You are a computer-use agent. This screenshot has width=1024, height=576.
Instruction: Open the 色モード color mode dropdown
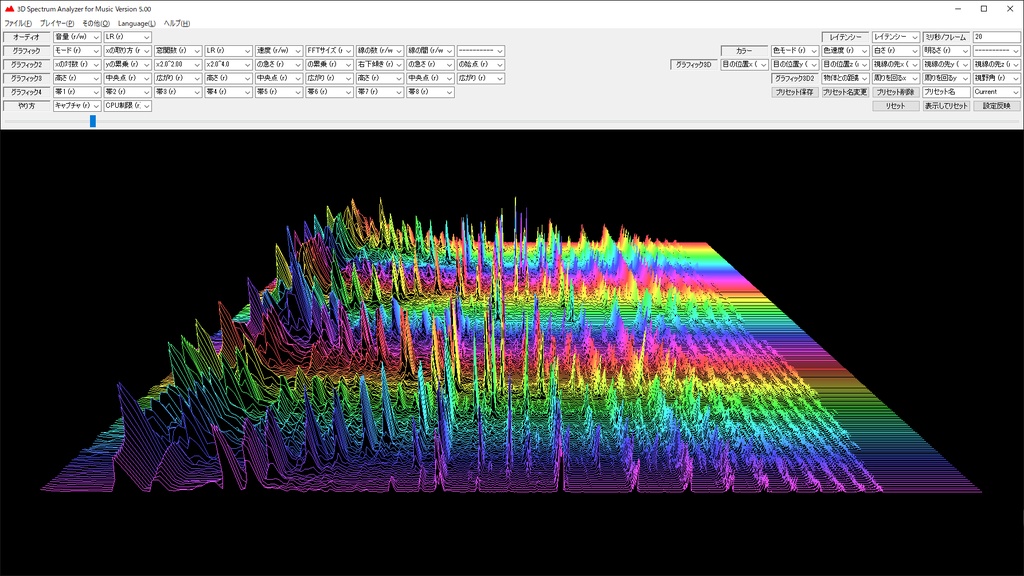795,50
